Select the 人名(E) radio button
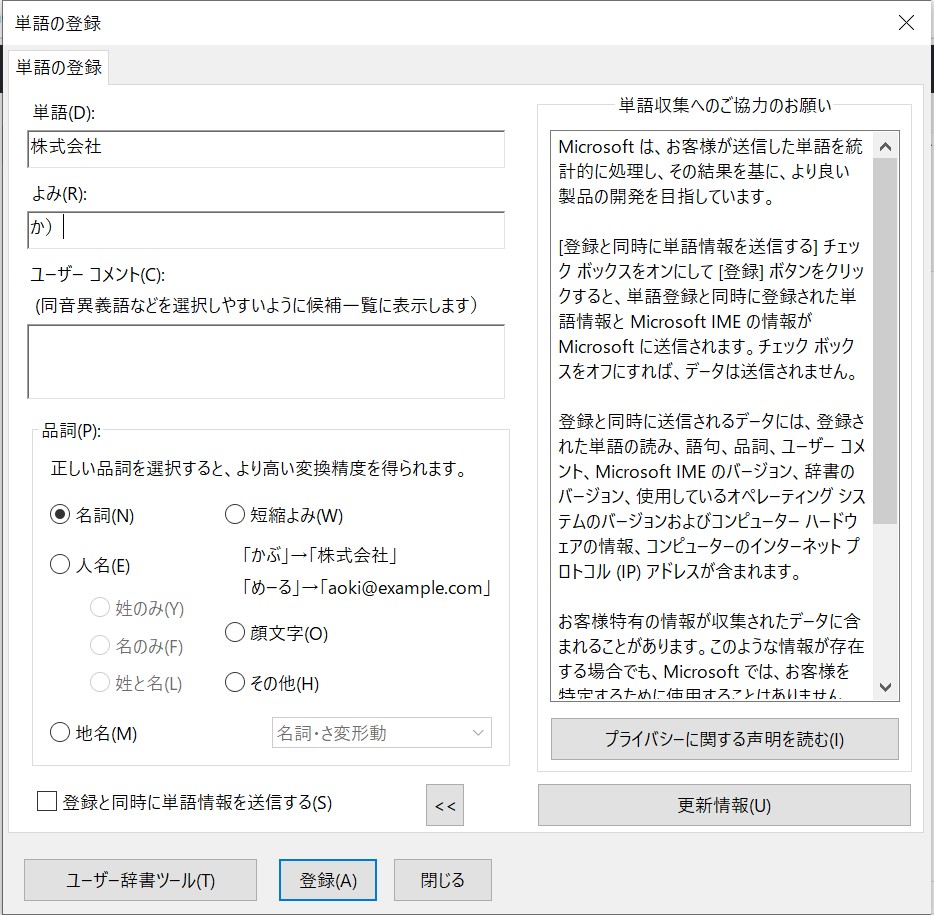934x915 pixels. (x=60, y=564)
